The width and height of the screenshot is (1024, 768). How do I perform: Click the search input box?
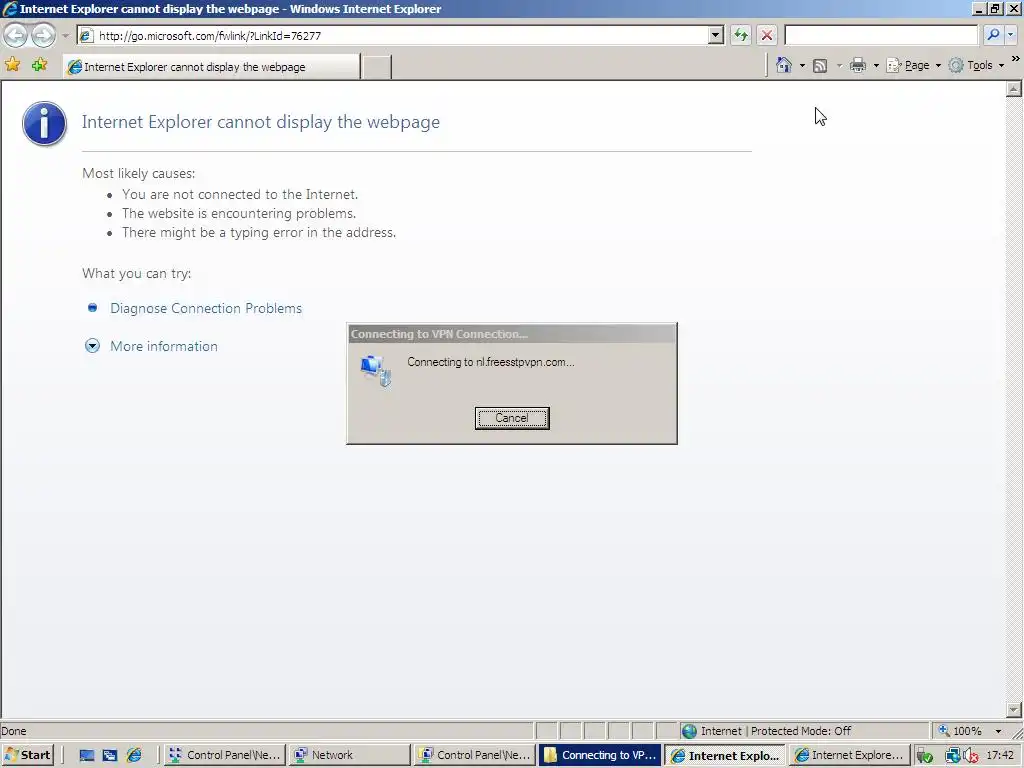[x=880, y=35]
